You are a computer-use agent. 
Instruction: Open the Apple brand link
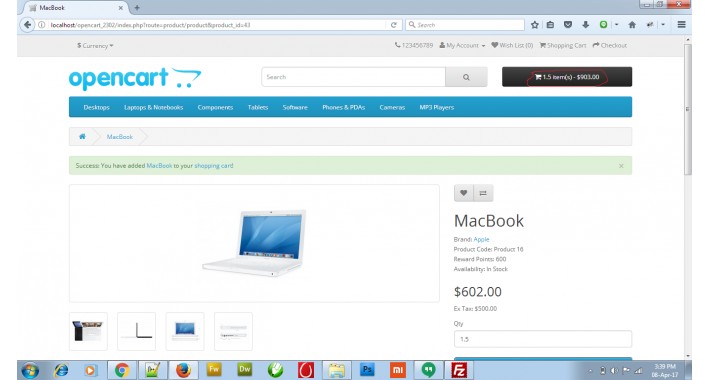(x=481, y=239)
